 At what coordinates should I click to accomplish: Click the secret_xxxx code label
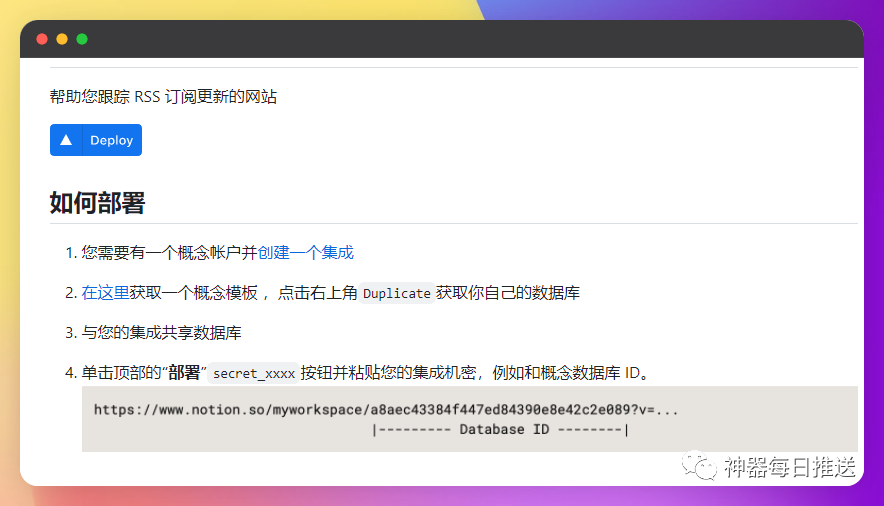click(x=254, y=373)
